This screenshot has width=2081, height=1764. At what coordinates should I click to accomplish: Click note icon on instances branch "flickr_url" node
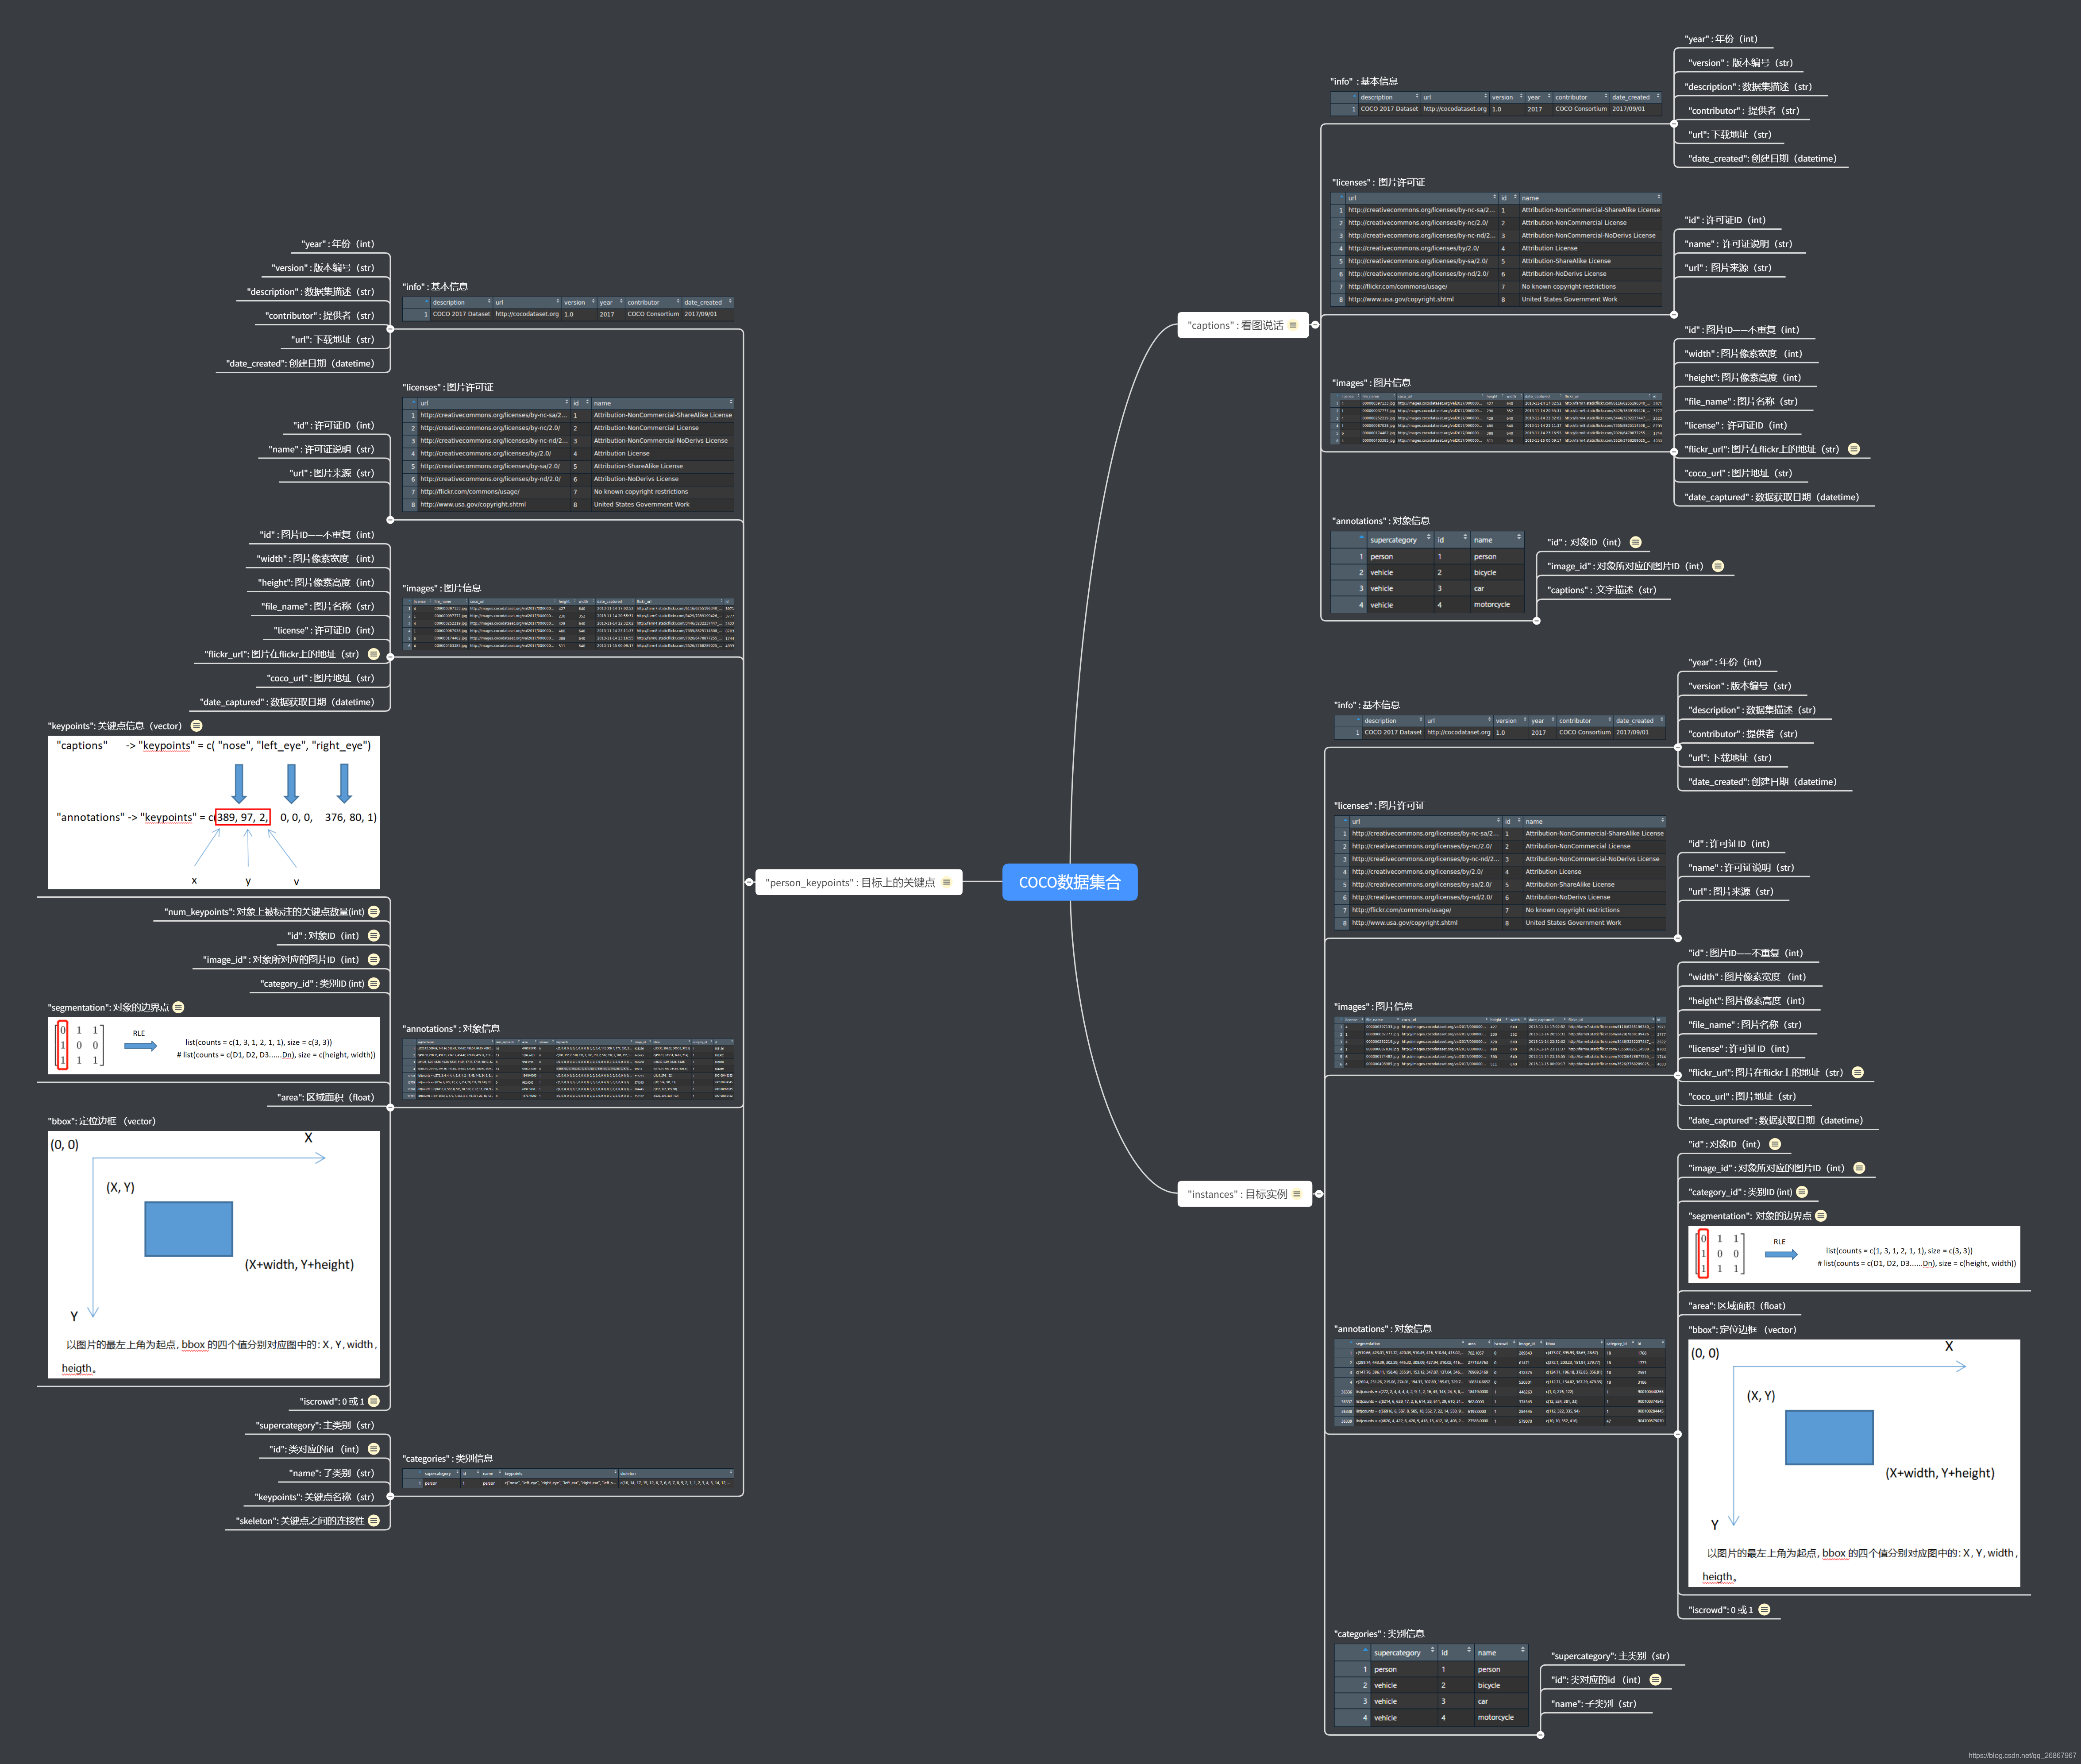click(1858, 1072)
